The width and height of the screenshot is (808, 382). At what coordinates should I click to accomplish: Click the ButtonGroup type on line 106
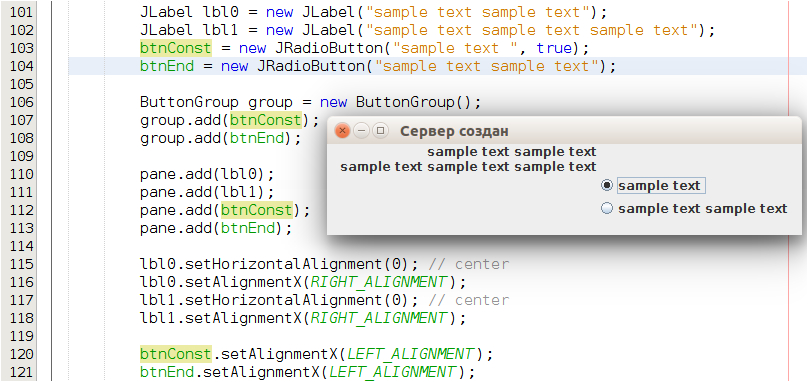(189, 102)
